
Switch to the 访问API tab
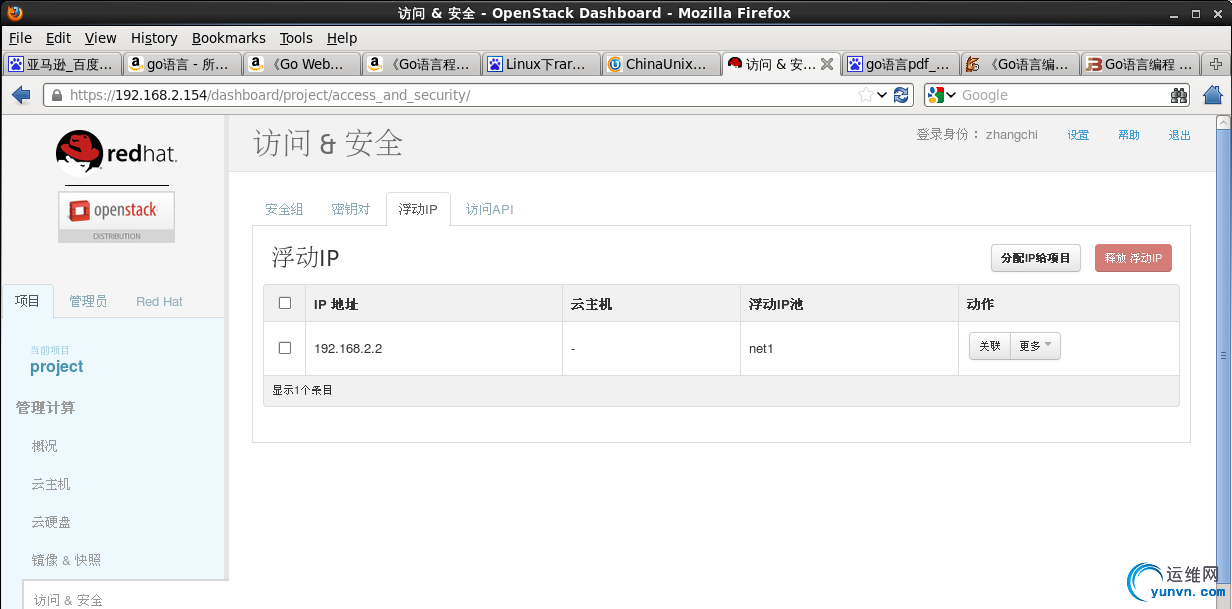[490, 209]
